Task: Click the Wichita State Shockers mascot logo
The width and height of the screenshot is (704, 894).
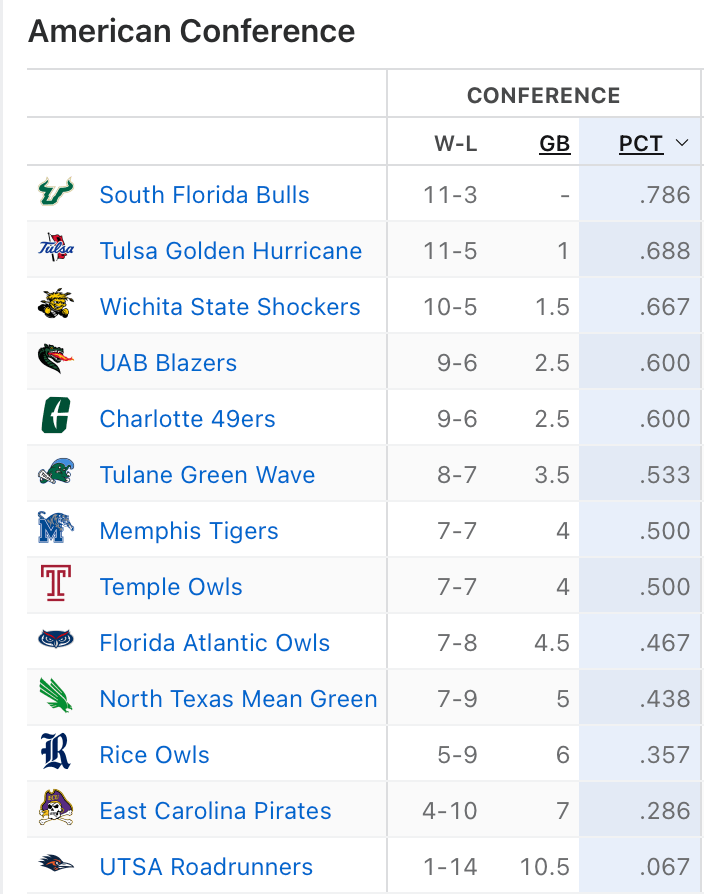Action: 55,306
